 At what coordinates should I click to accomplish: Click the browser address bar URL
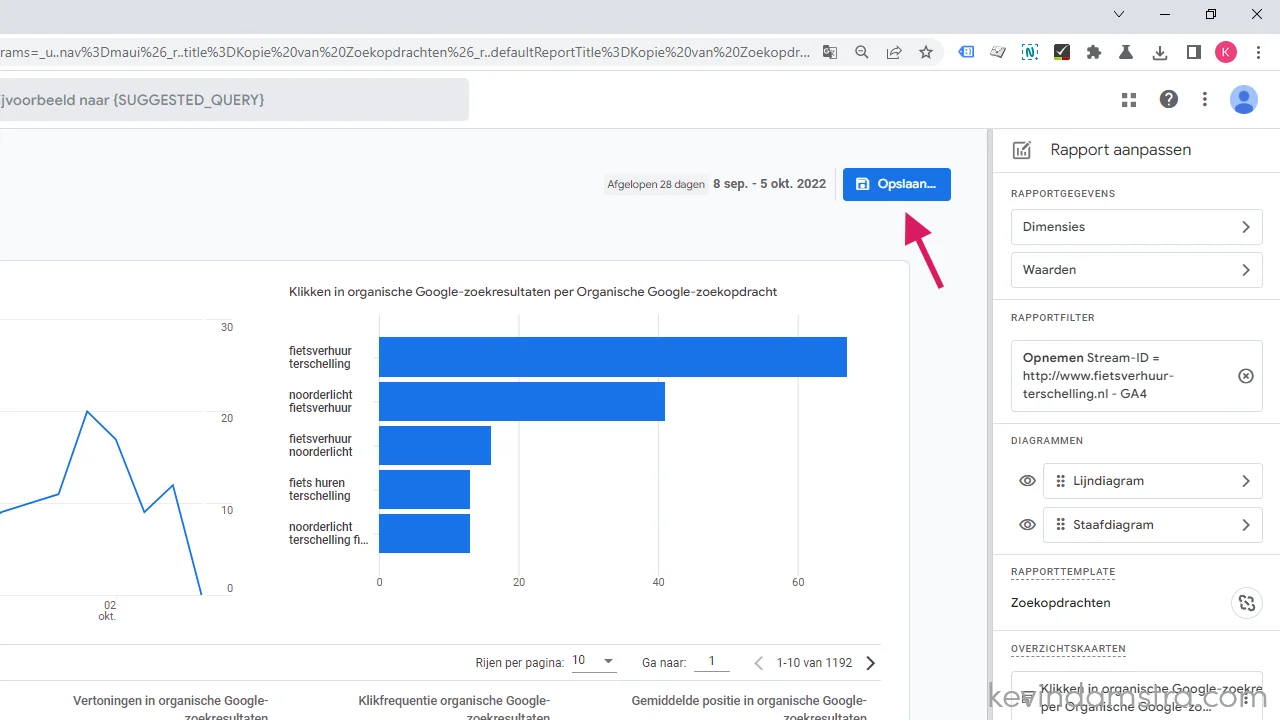point(405,52)
